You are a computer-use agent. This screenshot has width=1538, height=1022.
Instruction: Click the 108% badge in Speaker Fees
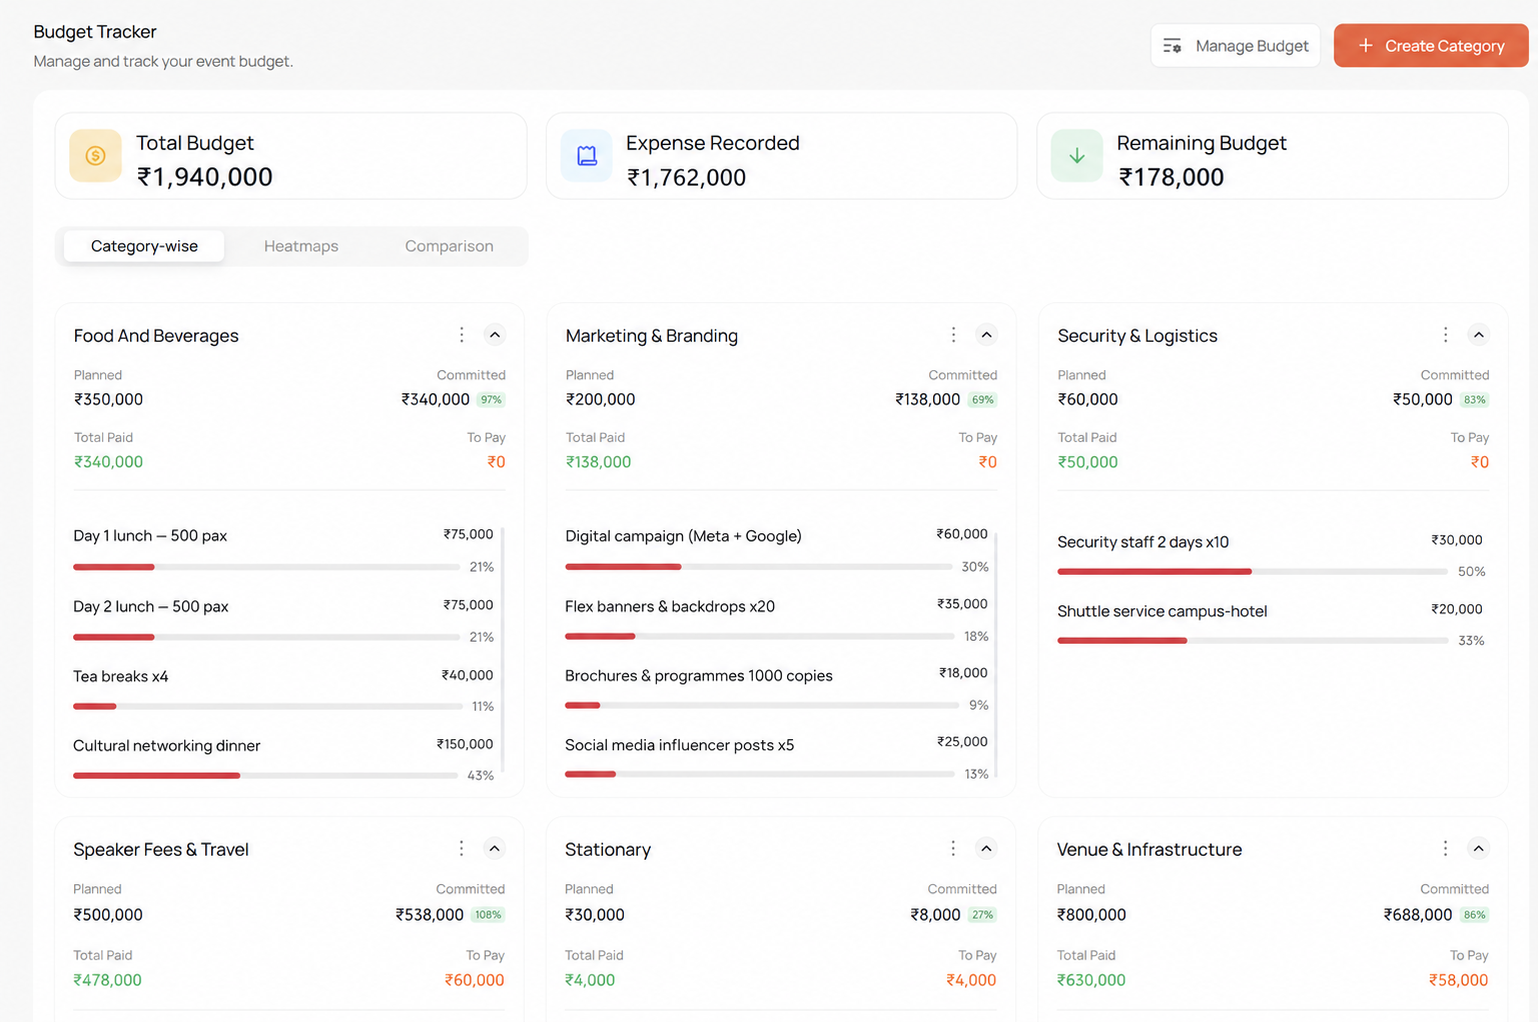click(488, 915)
